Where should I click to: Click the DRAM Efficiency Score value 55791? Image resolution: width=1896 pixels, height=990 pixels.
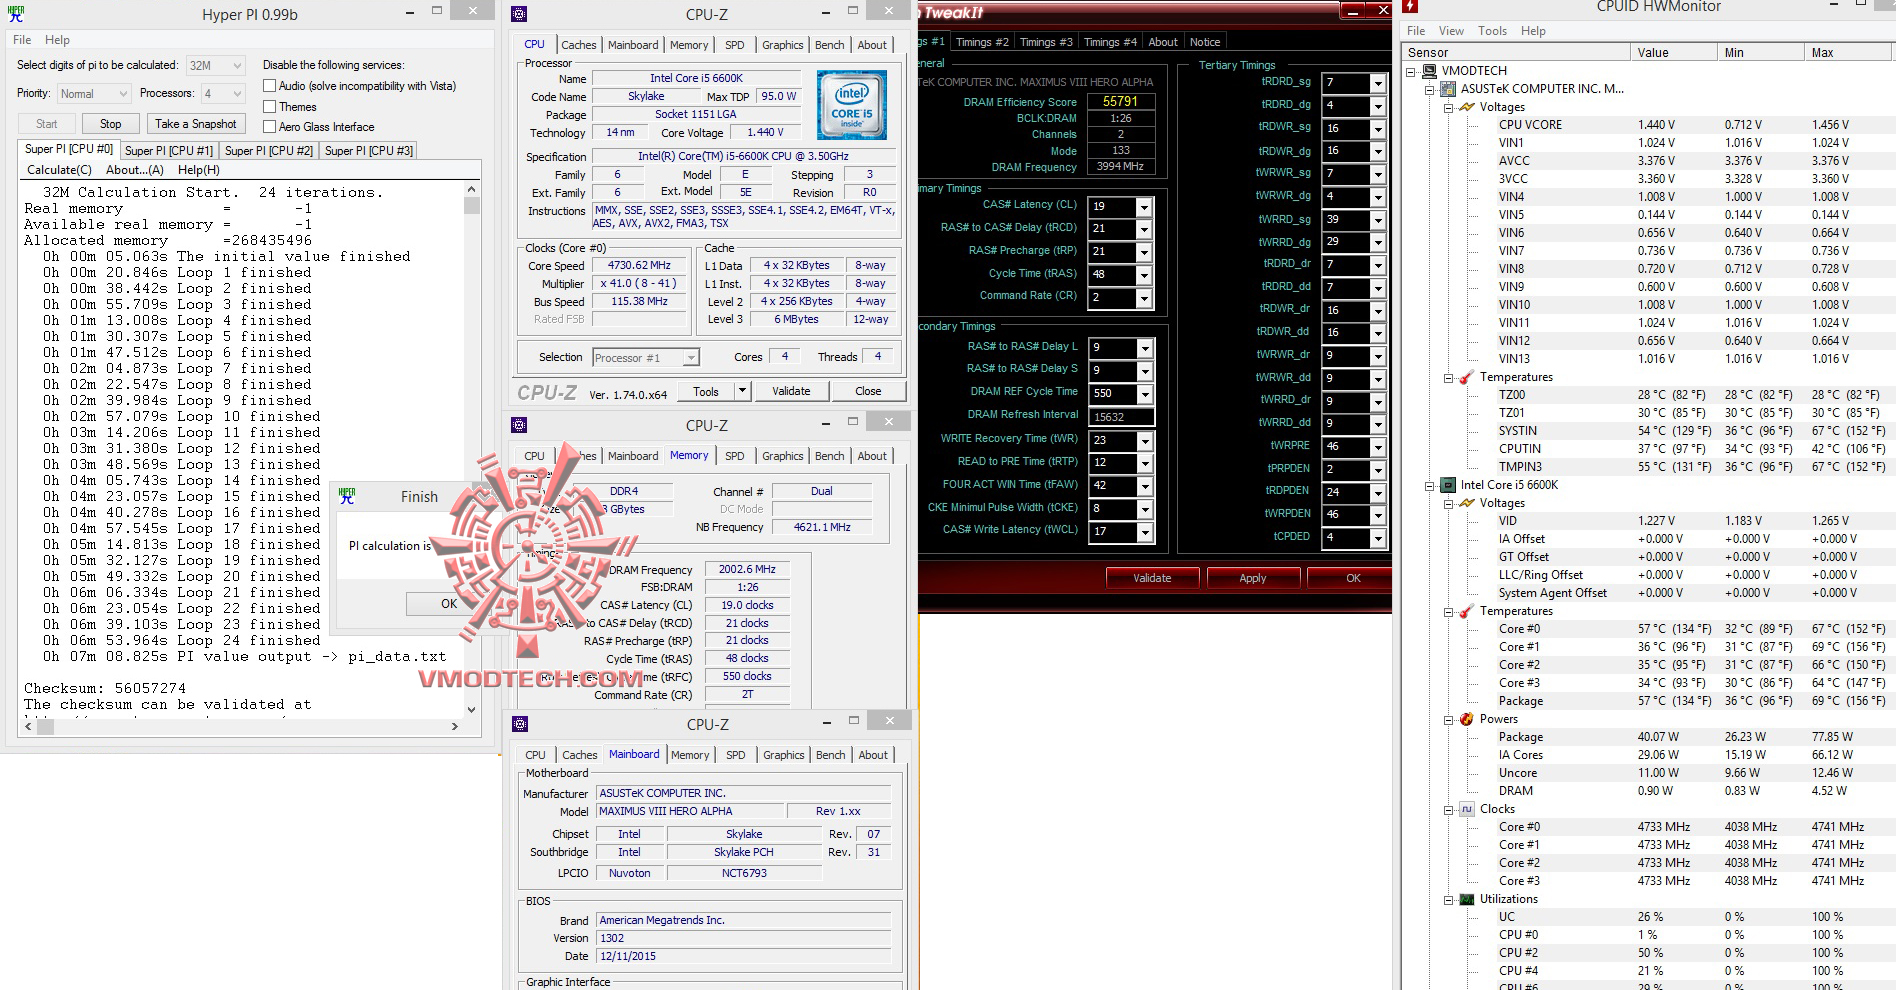[x=1120, y=101]
